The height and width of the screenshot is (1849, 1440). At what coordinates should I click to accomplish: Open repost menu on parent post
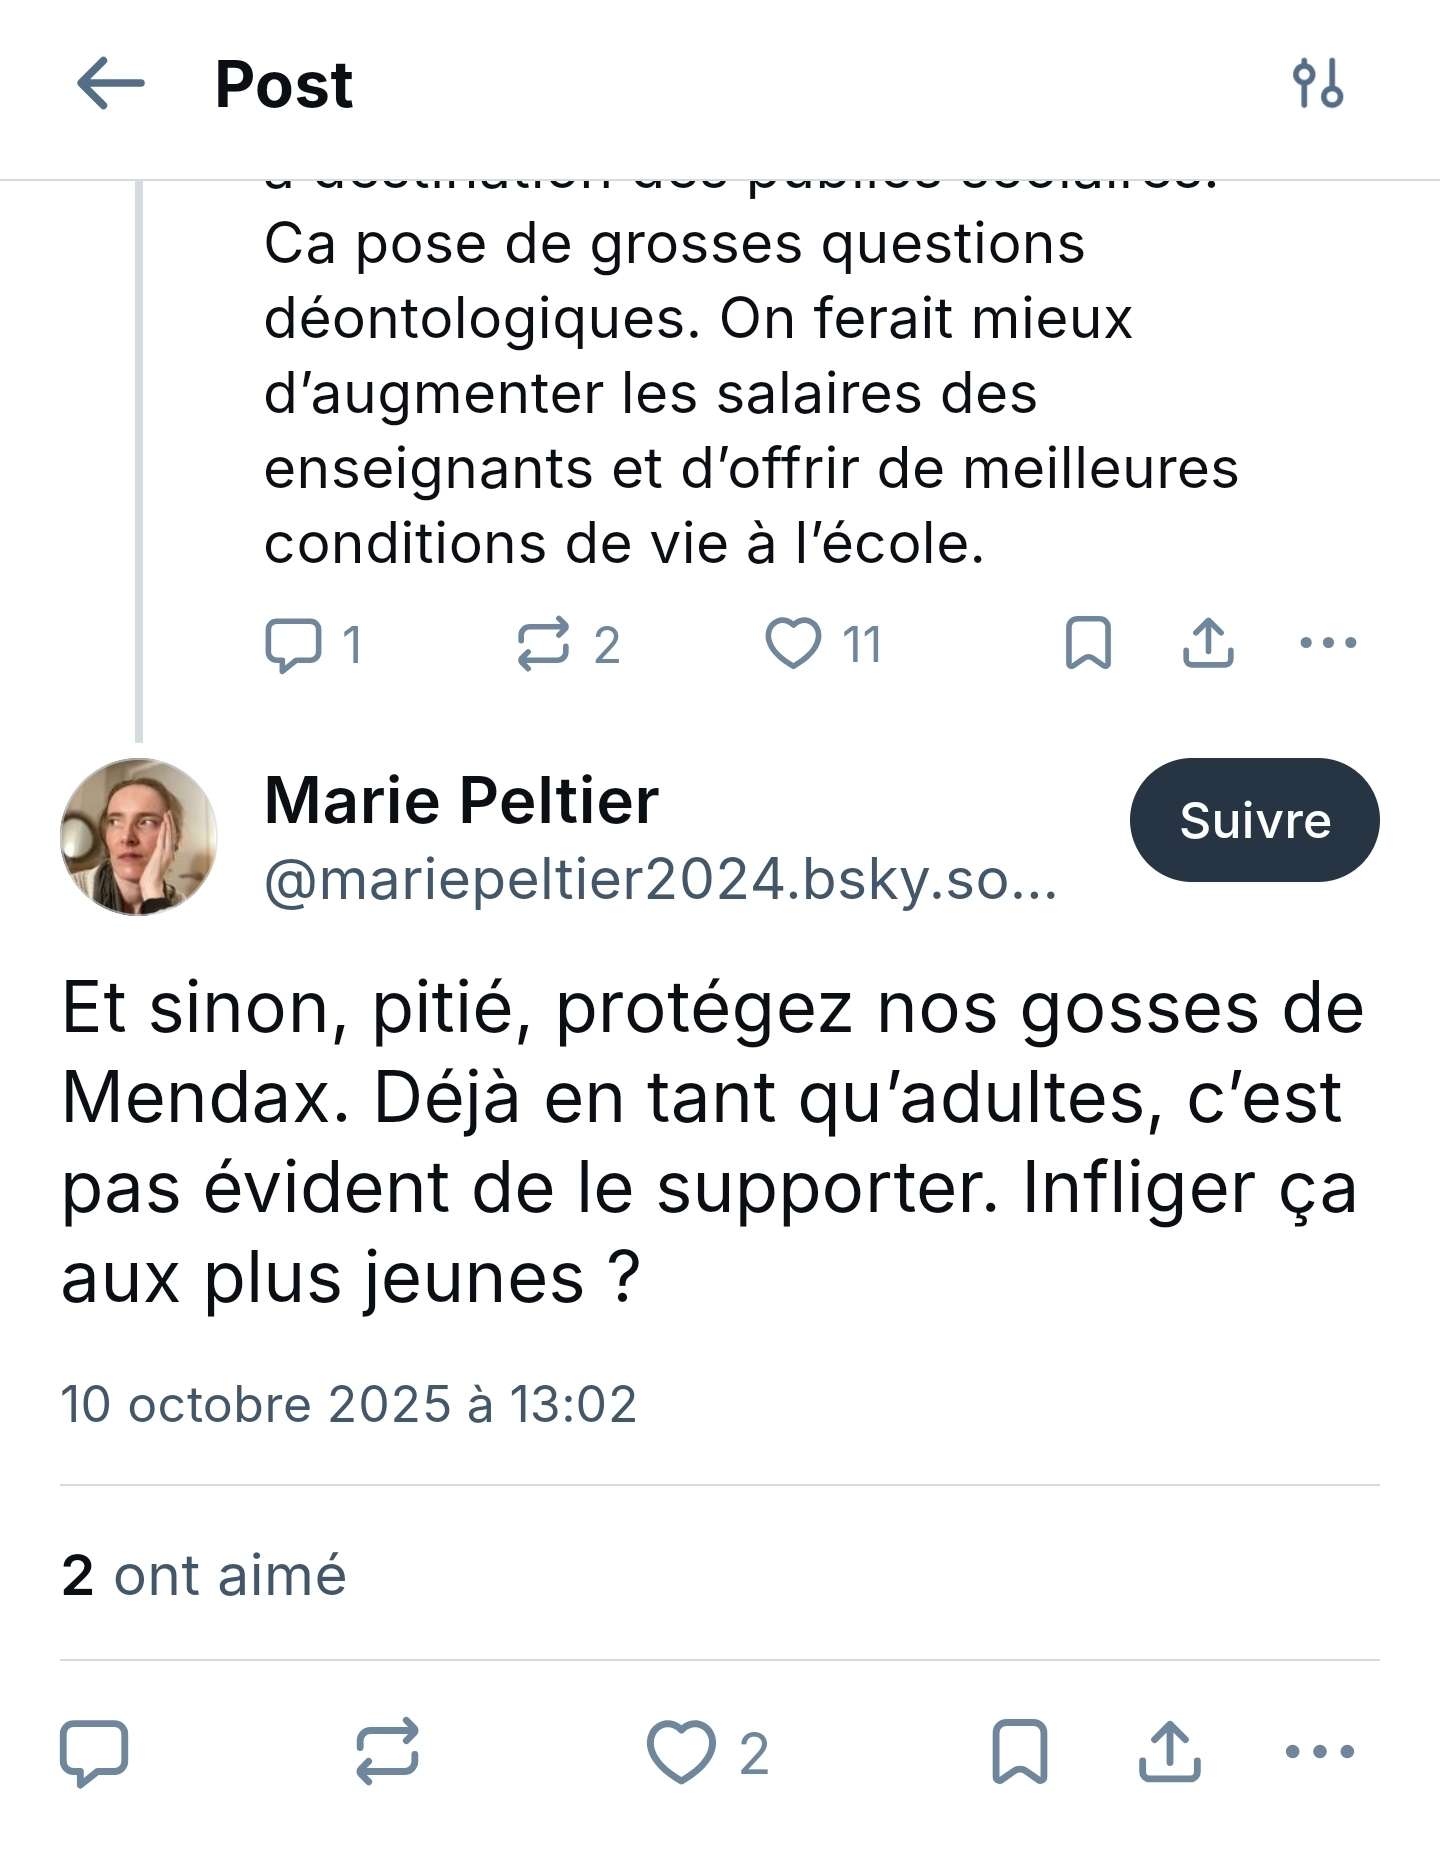click(x=543, y=644)
